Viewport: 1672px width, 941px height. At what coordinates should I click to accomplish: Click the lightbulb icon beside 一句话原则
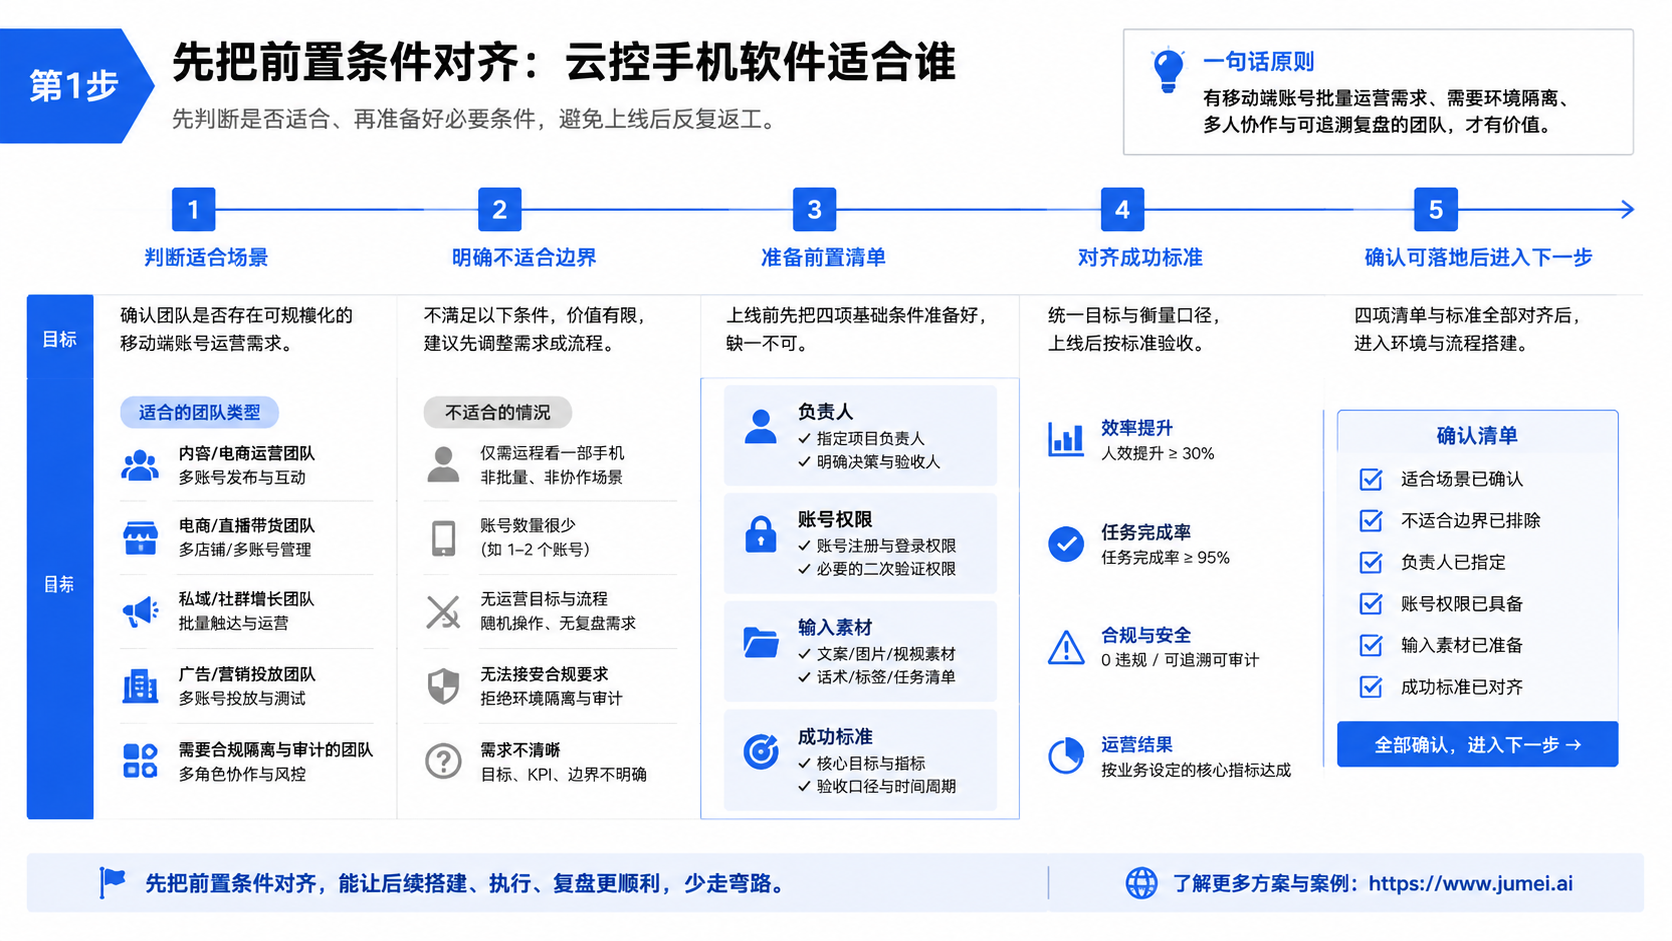pos(1167,71)
